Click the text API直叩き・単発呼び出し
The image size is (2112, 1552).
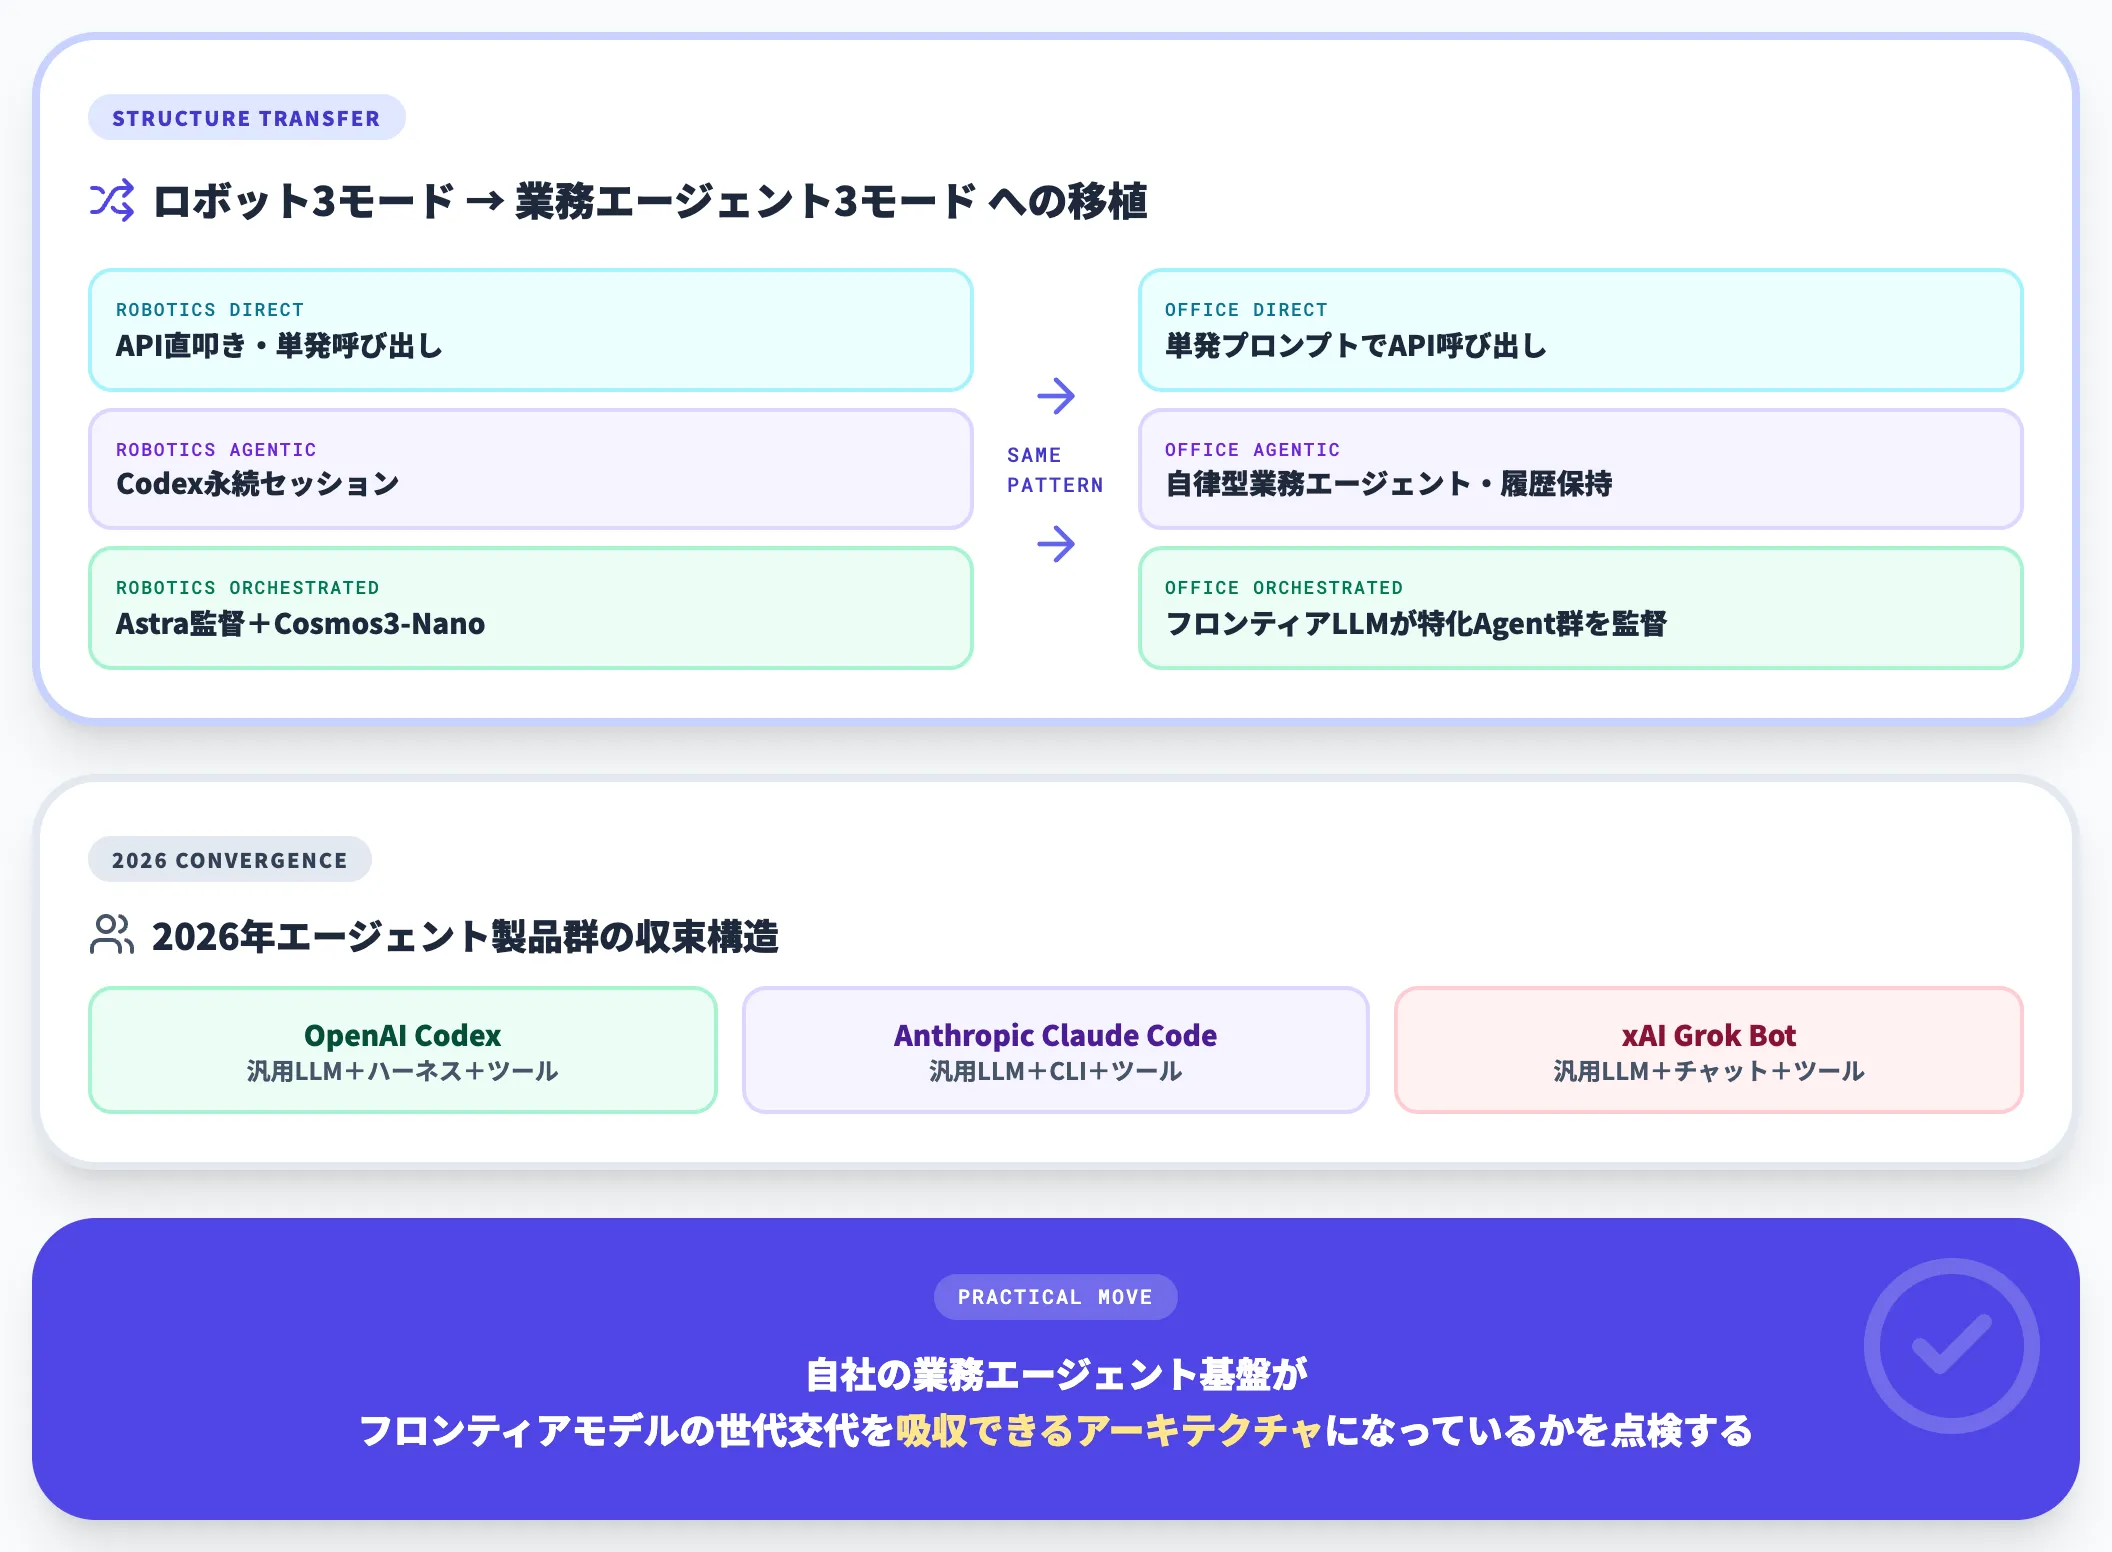click(279, 346)
